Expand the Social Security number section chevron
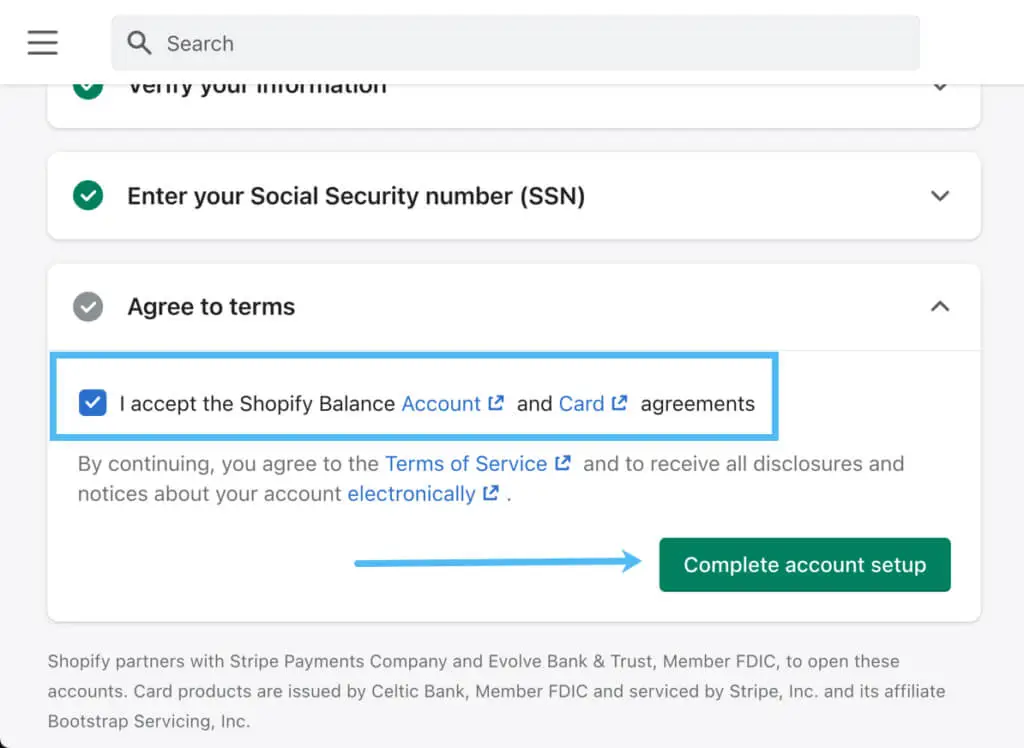The width and height of the screenshot is (1024, 748). point(940,196)
